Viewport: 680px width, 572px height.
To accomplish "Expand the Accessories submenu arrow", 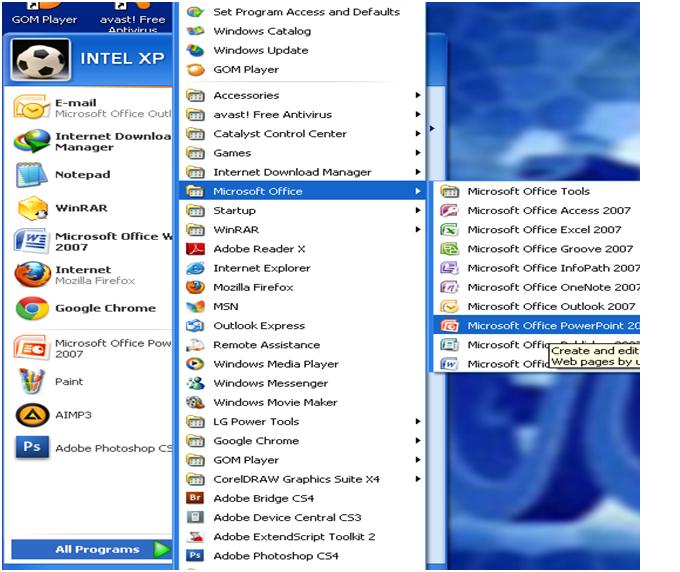I will click(x=418, y=95).
